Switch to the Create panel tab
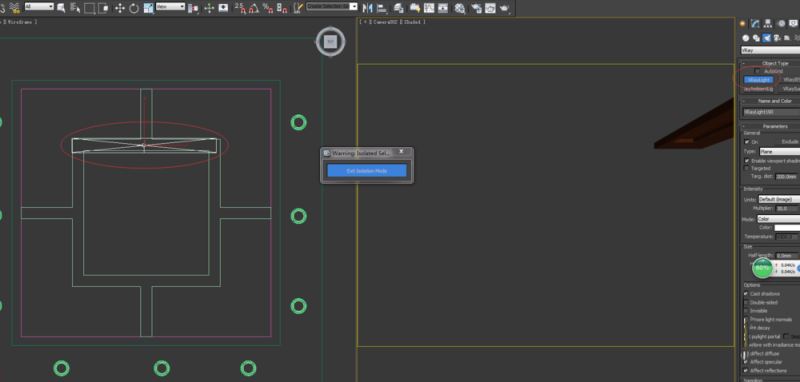This screenshot has width=800, height=382. click(x=742, y=23)
